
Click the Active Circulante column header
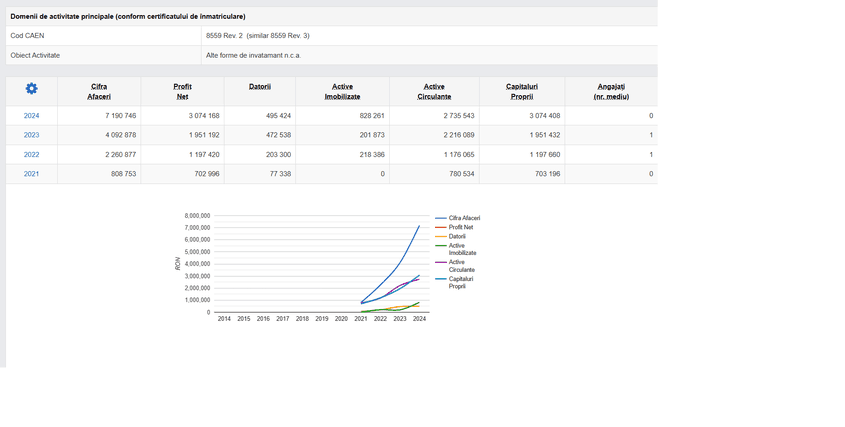(434, 91)
